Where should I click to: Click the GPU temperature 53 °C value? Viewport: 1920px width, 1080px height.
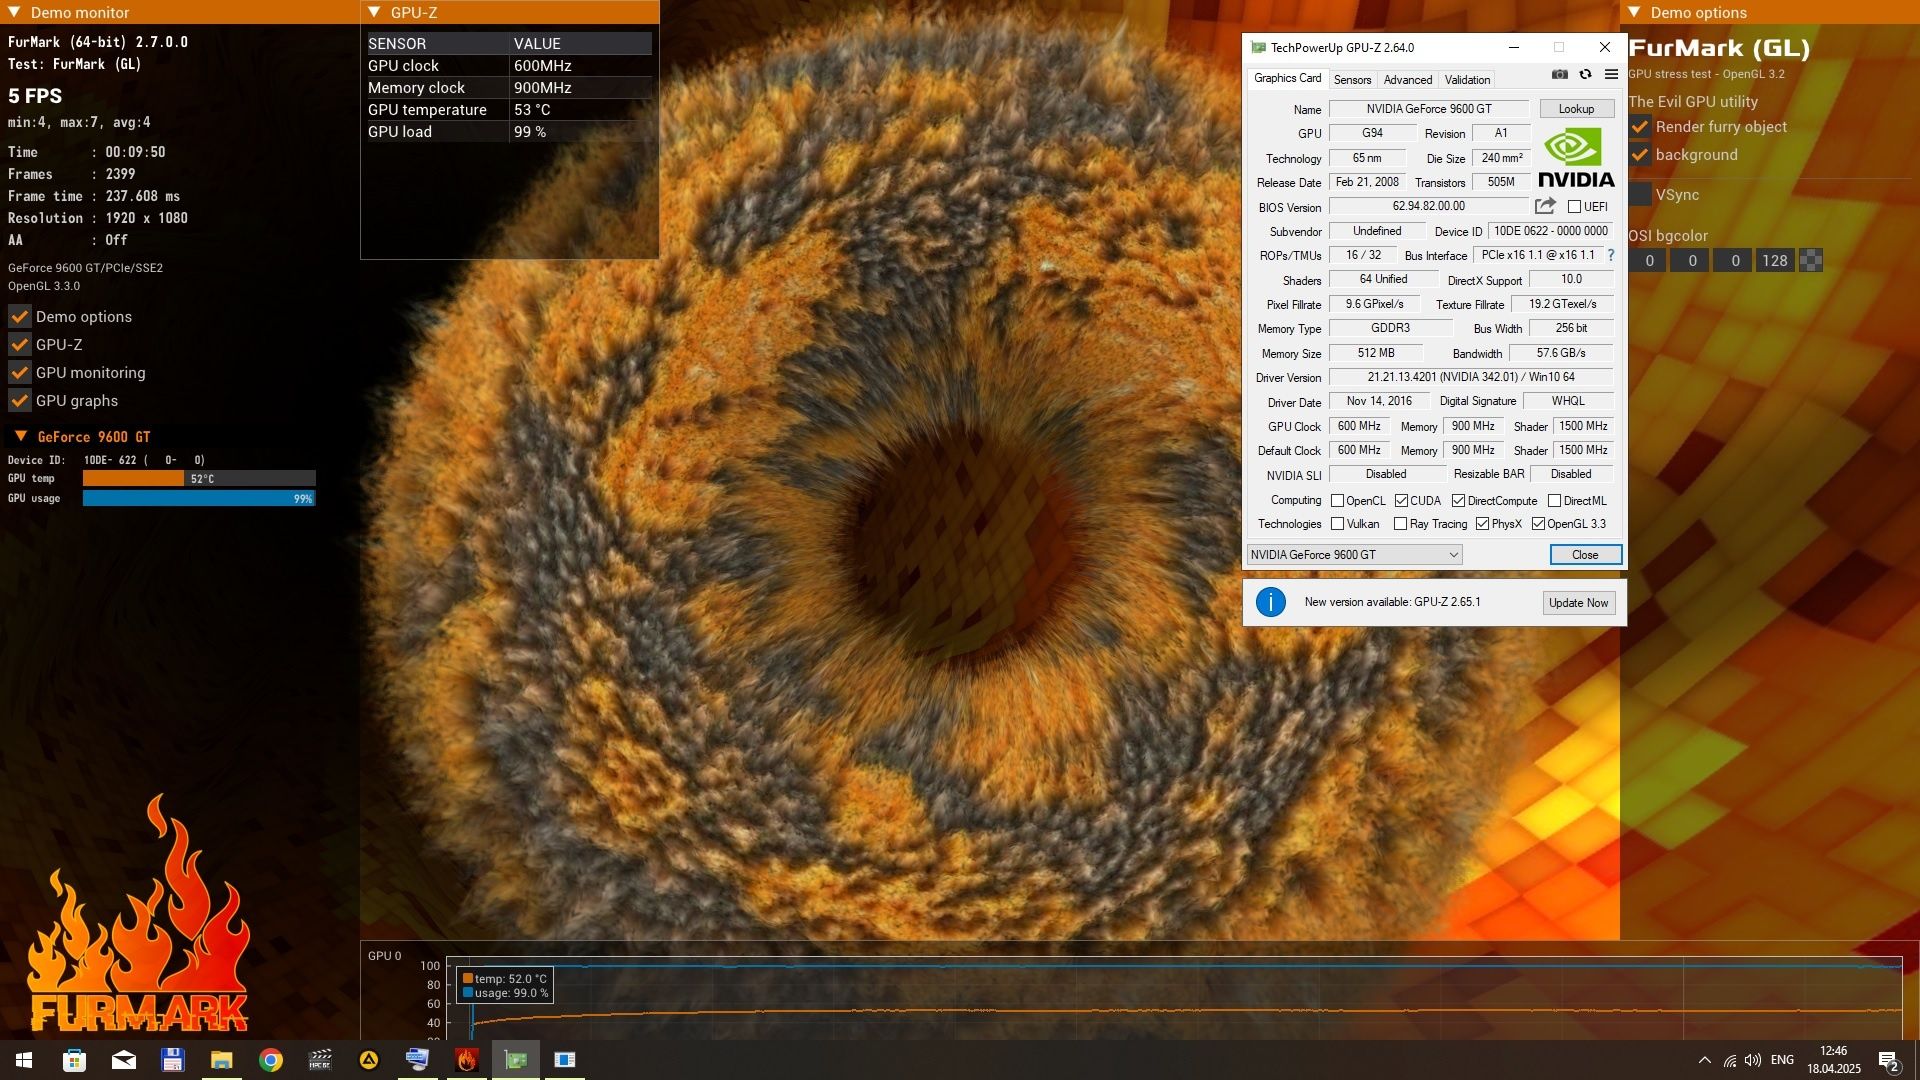point(532,110)
